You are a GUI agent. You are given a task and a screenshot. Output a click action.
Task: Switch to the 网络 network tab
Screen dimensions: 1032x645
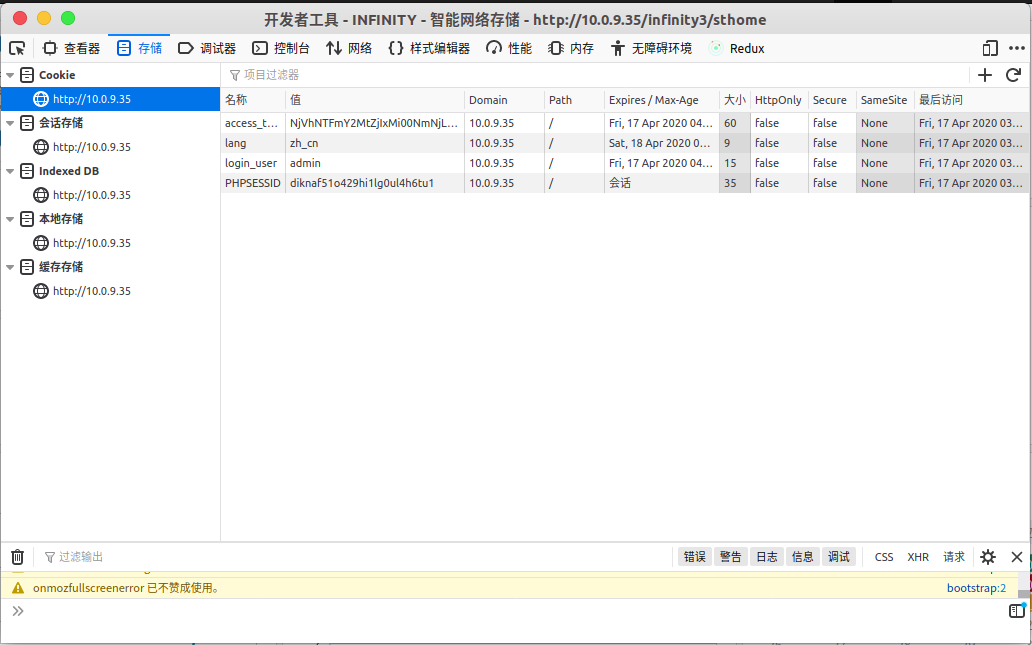click(349, 48)
